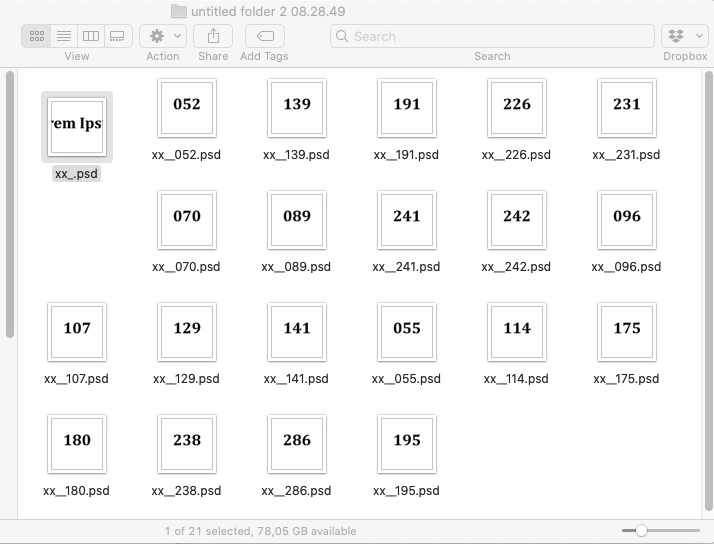
Task: Click the window title 'untitled folder 2 08.28.49'
Action: click(x=268, y=11)
